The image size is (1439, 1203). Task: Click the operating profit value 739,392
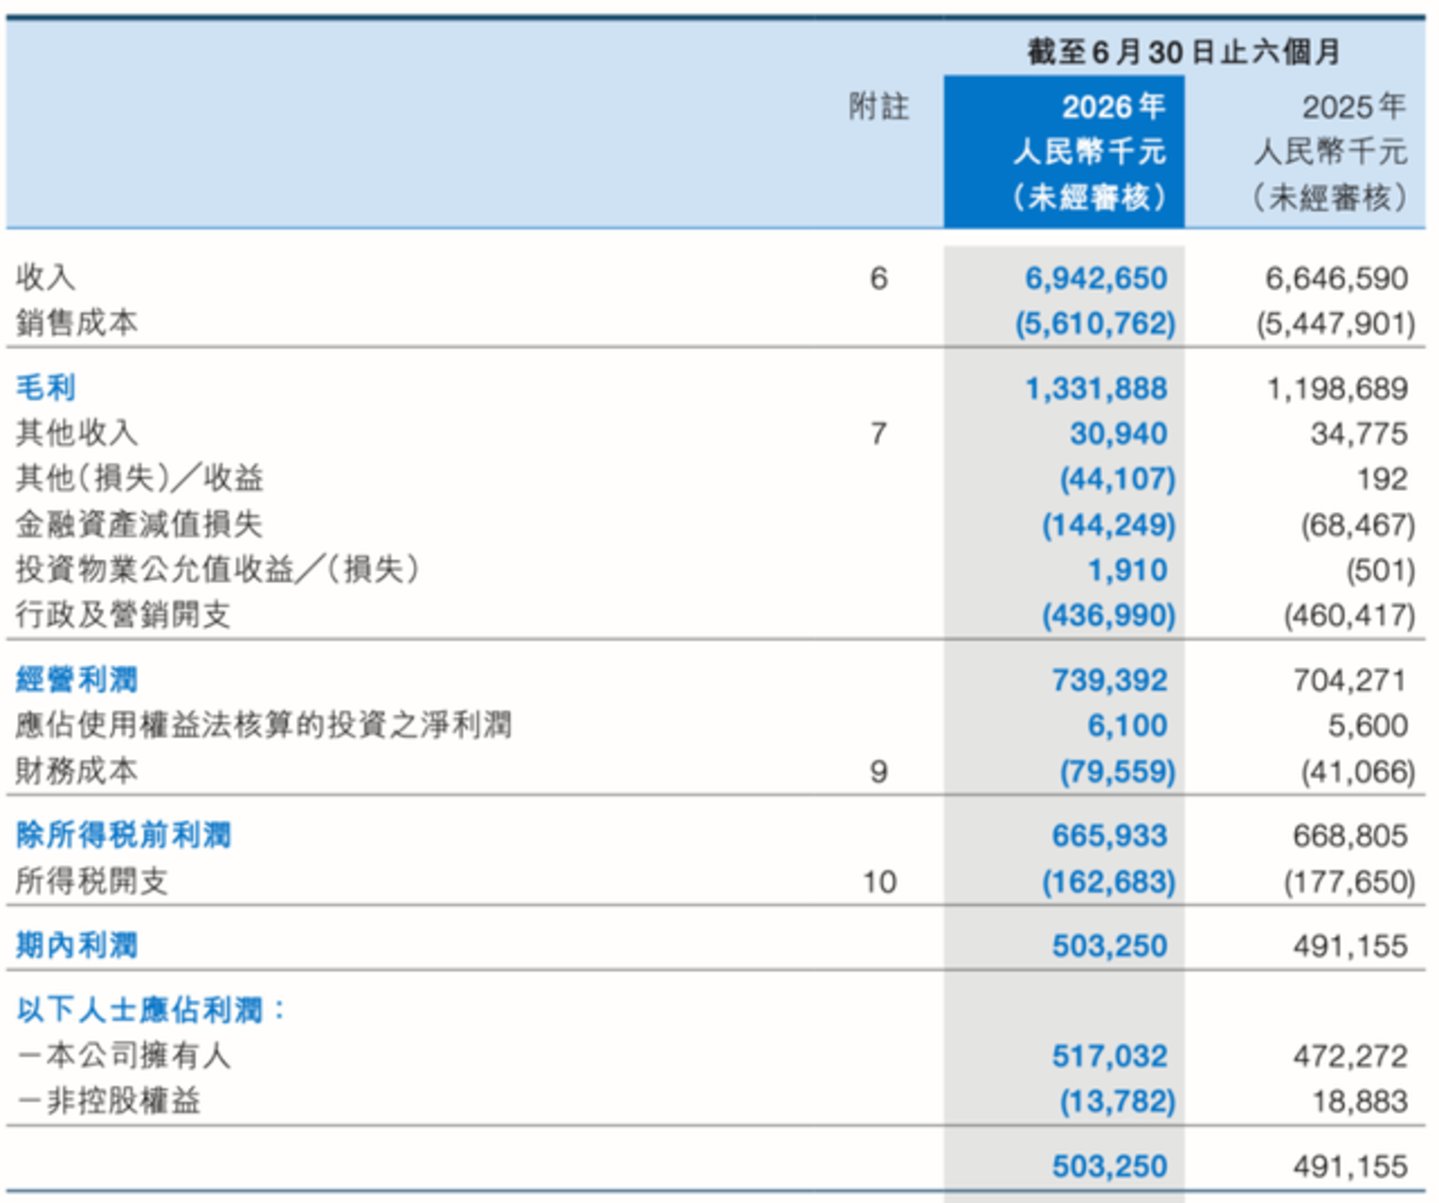[1110, 680]
